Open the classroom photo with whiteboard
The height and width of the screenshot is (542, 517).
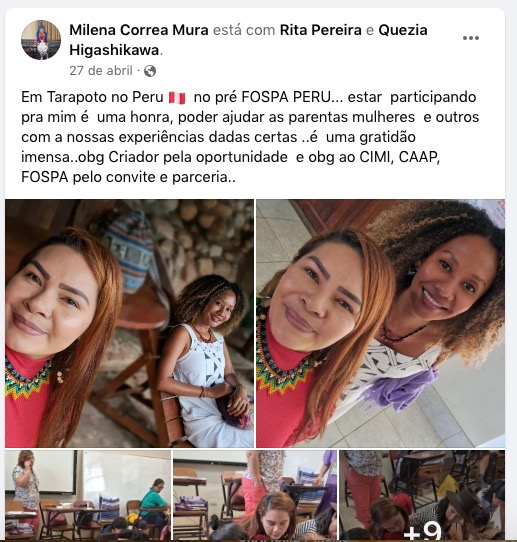click(88, 495)
